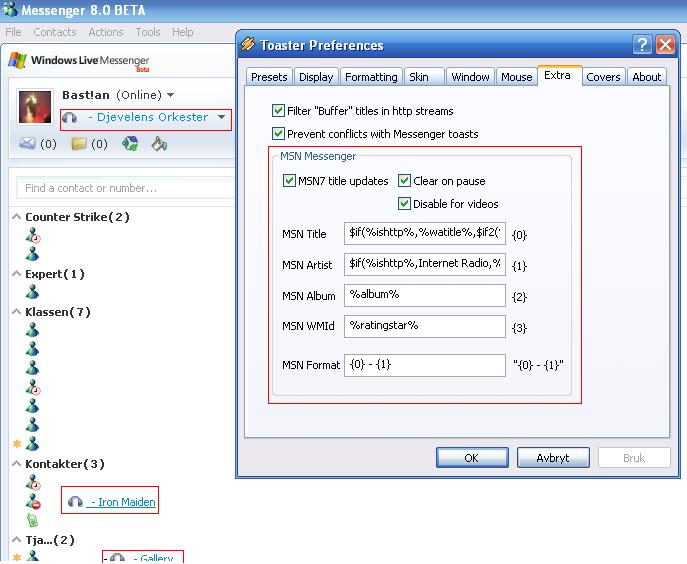
Task: Switch to the Mouse tab
Action: coord(517,77)
